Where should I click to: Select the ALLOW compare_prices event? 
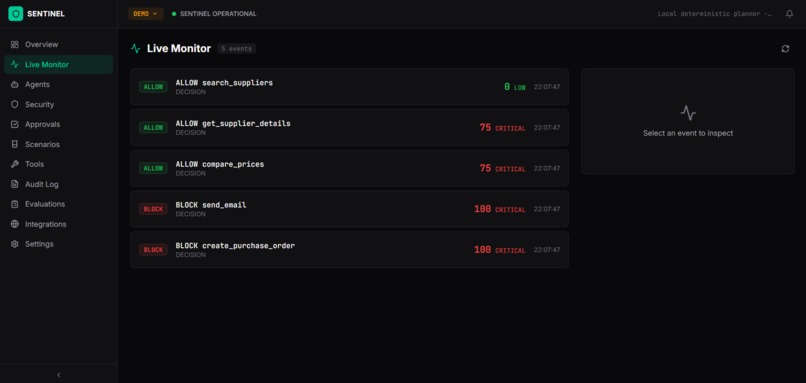pos(350,168)
